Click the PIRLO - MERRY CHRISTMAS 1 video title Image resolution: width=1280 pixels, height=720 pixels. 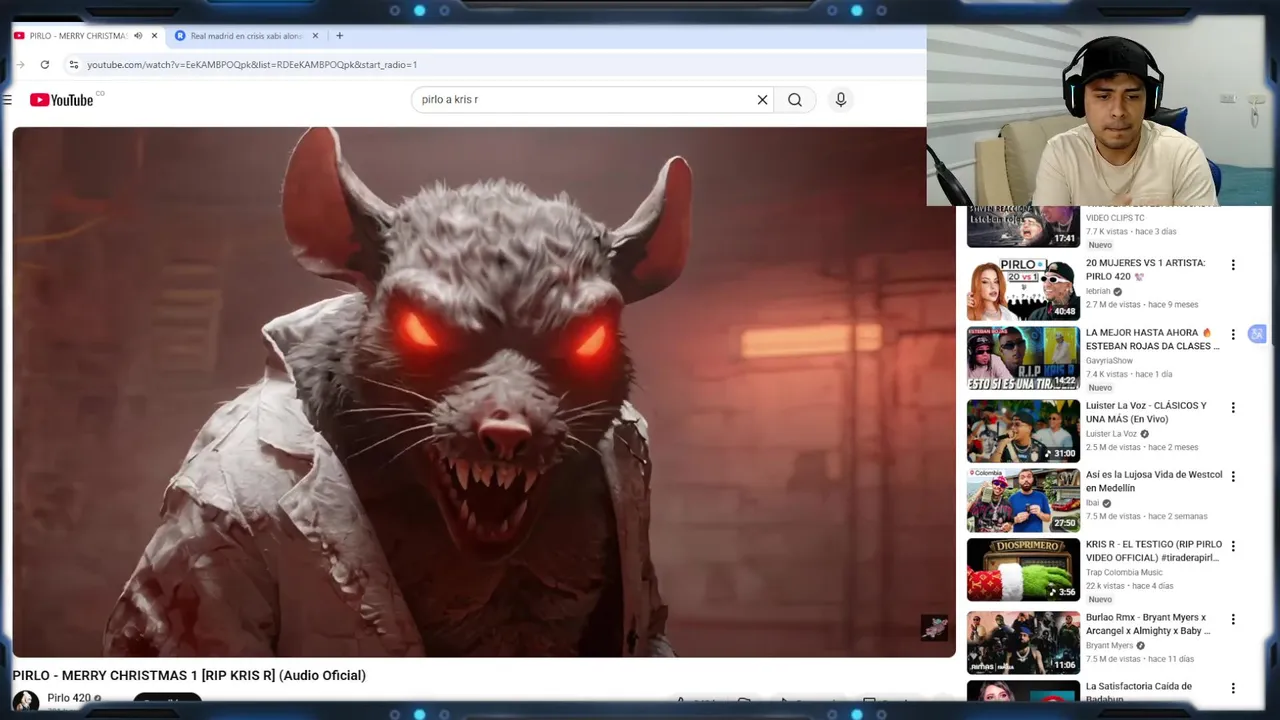189,676
